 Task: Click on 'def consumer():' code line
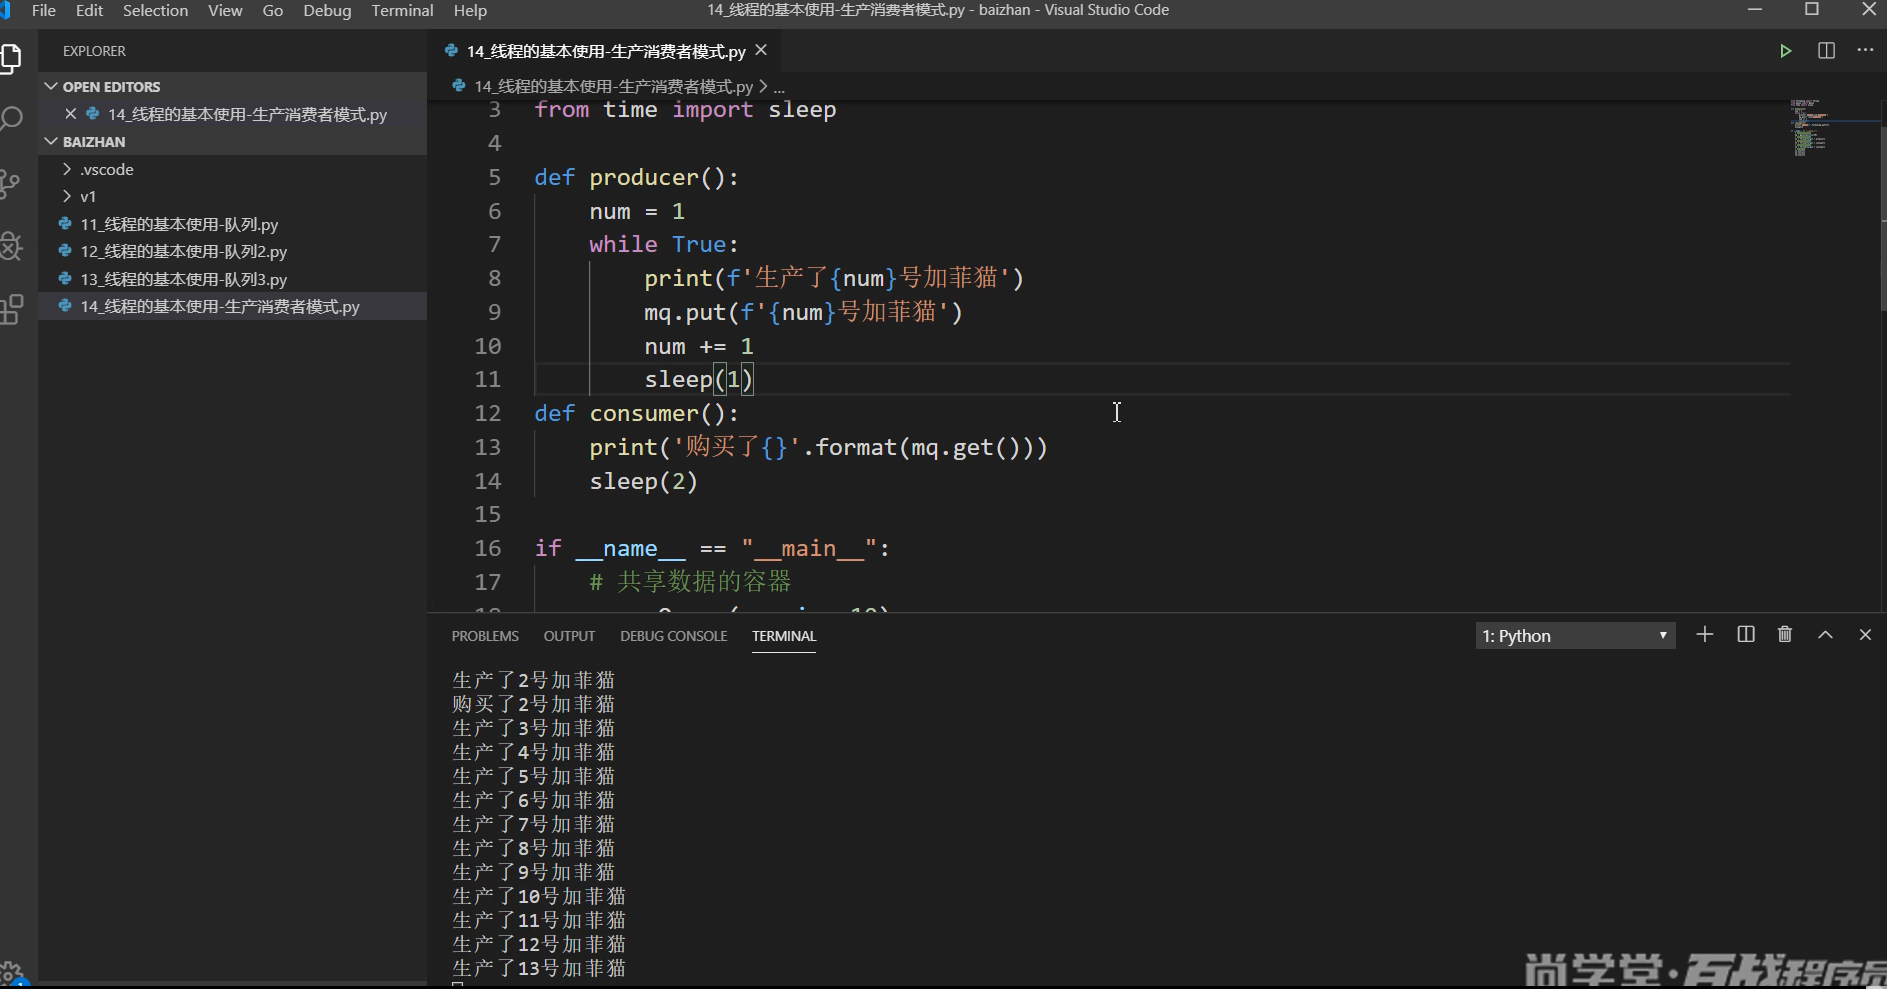[636, 413]
